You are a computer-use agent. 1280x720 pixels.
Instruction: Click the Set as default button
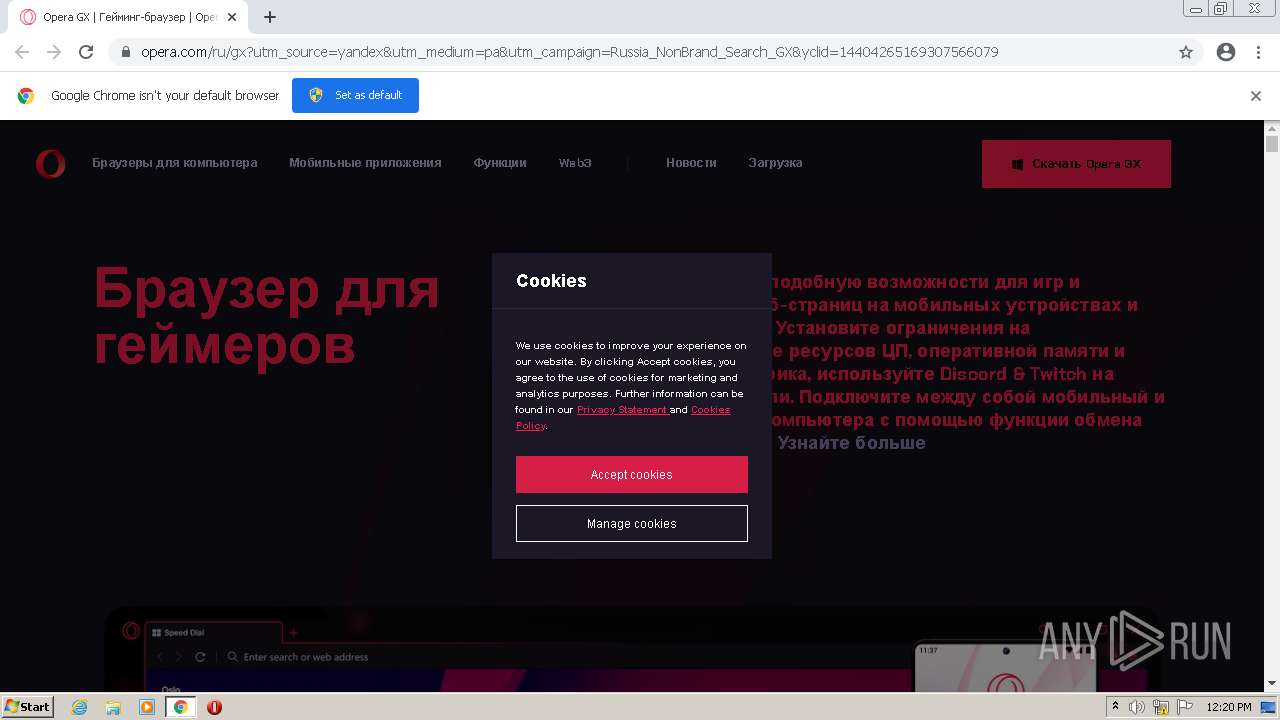coord(355,95)
